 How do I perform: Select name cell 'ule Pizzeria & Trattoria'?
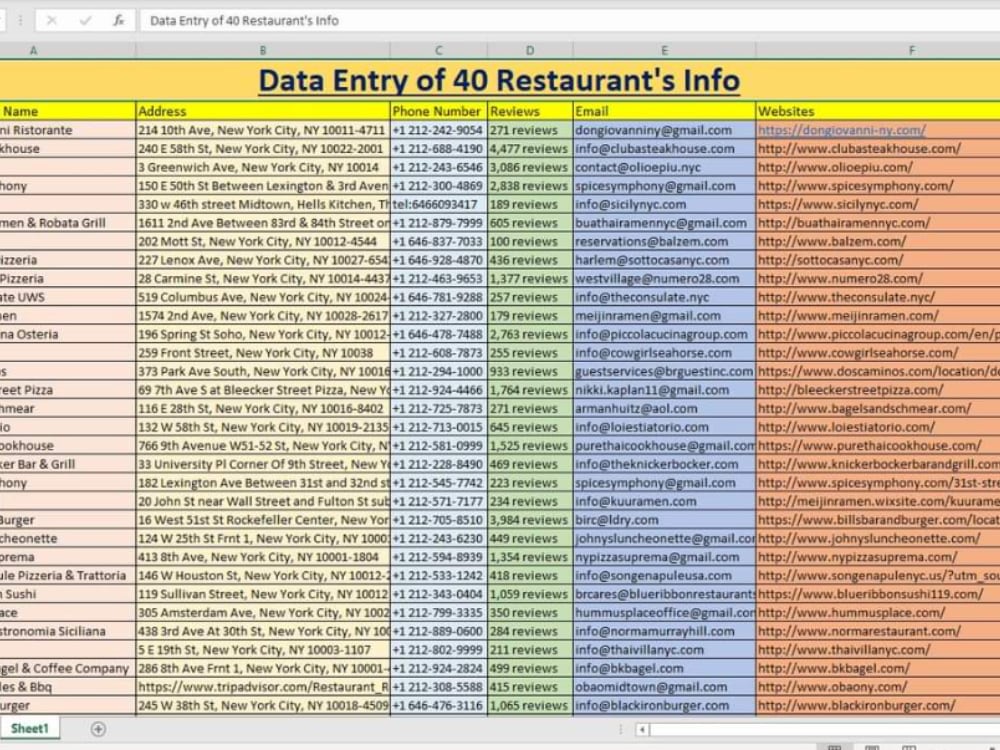(x=68, y=575)
